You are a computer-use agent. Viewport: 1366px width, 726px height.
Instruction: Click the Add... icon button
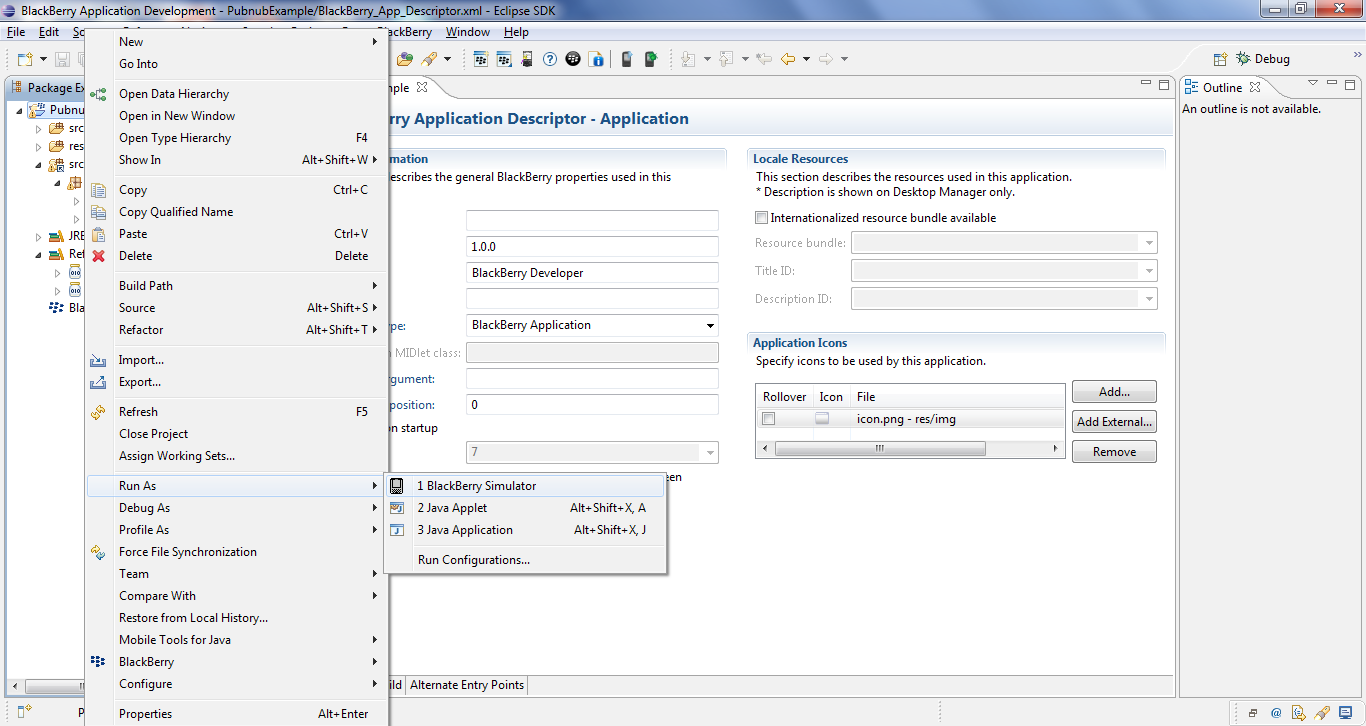coord(1114,392)
